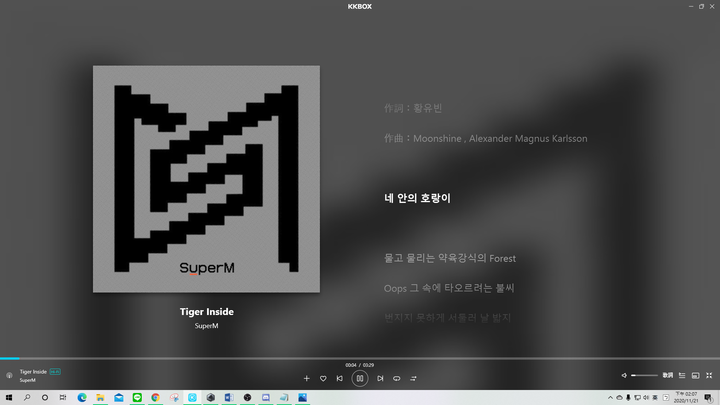The width and height of the screenshot is (720, 405).
Task: Open the Photos app from the taskbar
Action: pyautogui.click(x=303, y=398)
